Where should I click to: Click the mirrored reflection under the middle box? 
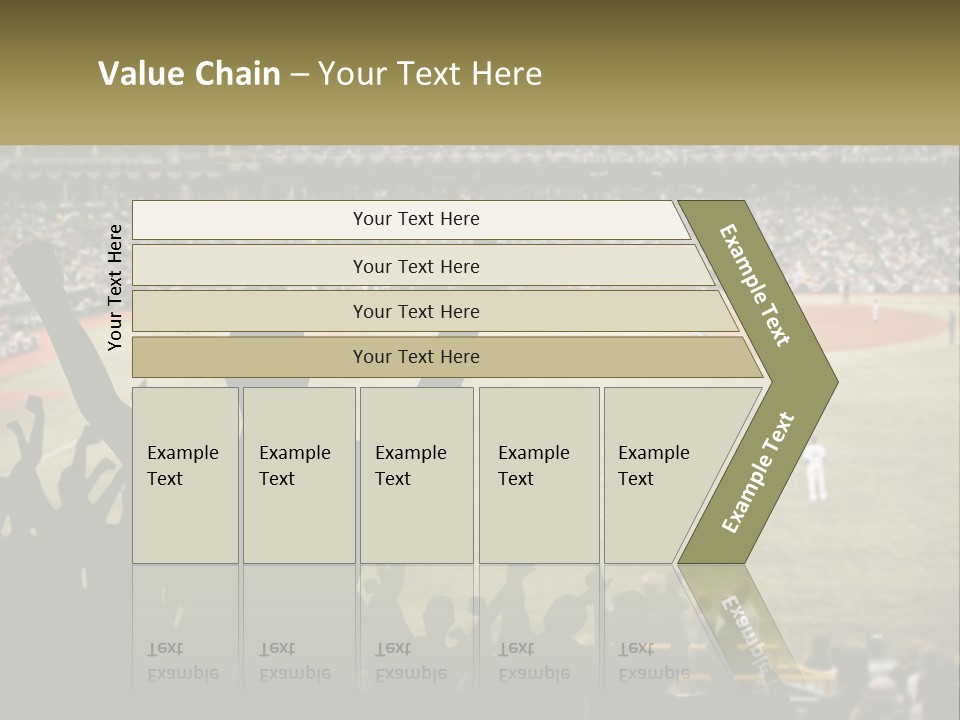pyautogui.click(x=416, y=640)
